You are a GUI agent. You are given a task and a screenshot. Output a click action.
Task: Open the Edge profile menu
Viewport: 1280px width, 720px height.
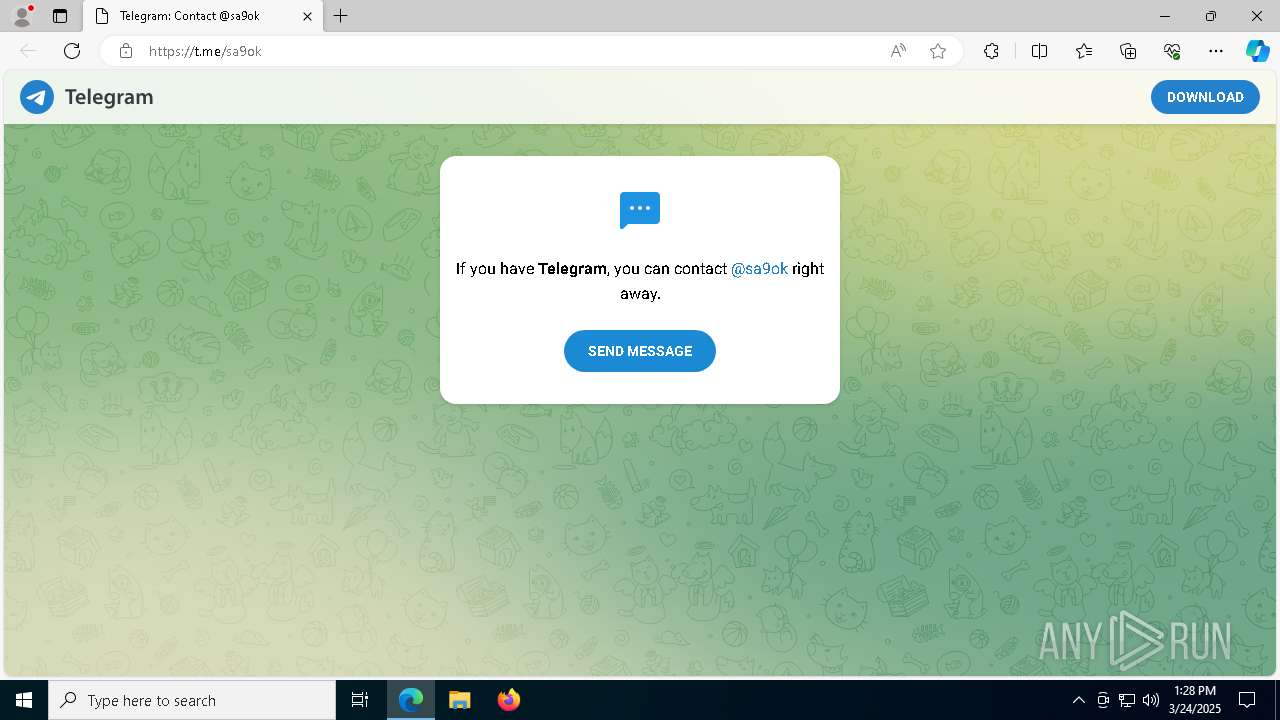click(22, 16)
